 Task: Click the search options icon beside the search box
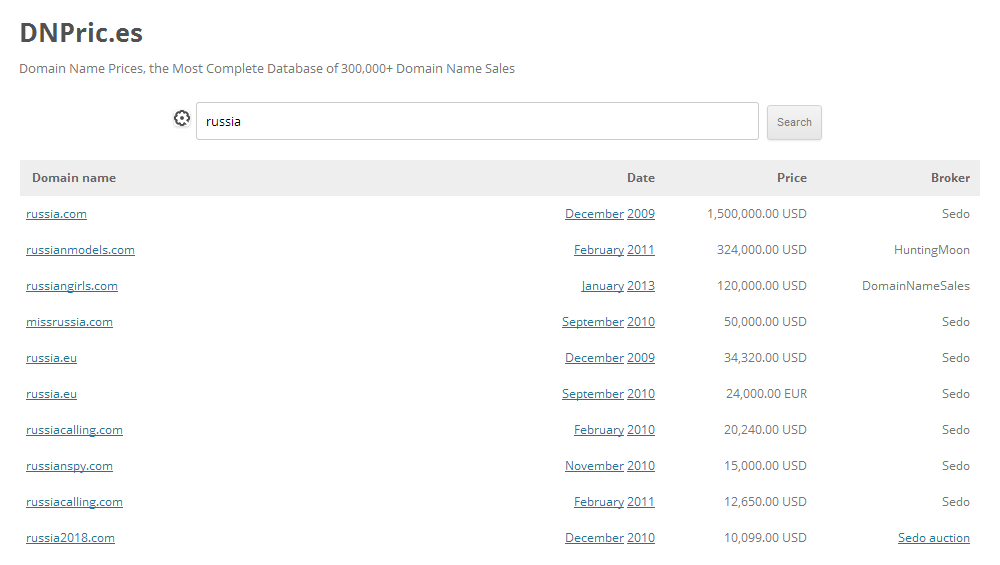[x=182, y=119]
